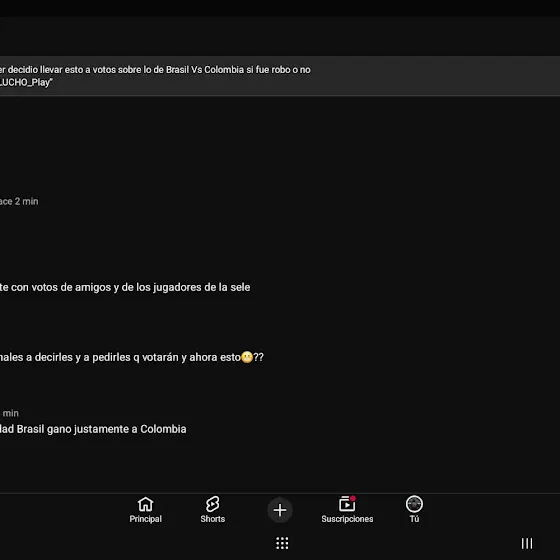Show recent apps with the three-bar icon
Image resolution: width=560 pixels, height=560 pixels.
point(527,543)
